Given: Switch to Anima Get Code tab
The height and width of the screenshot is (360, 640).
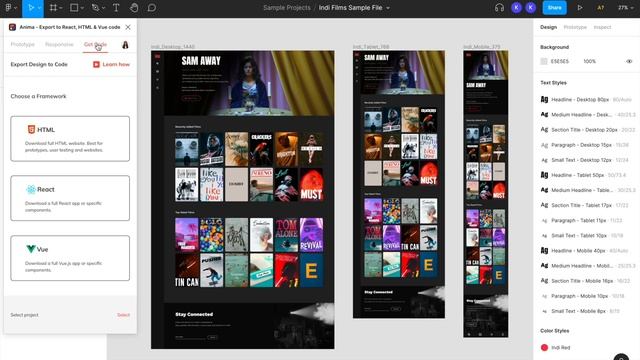Looking at the screenshot, I should (96, 44).
